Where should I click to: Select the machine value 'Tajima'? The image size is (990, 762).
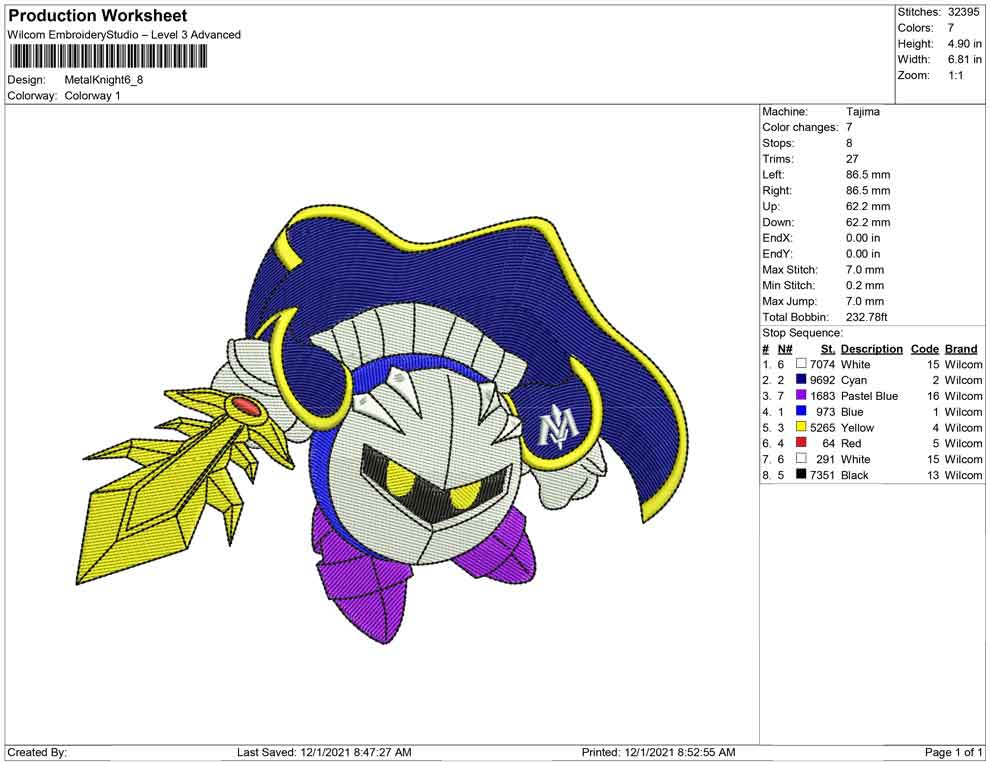pos(862,112)
